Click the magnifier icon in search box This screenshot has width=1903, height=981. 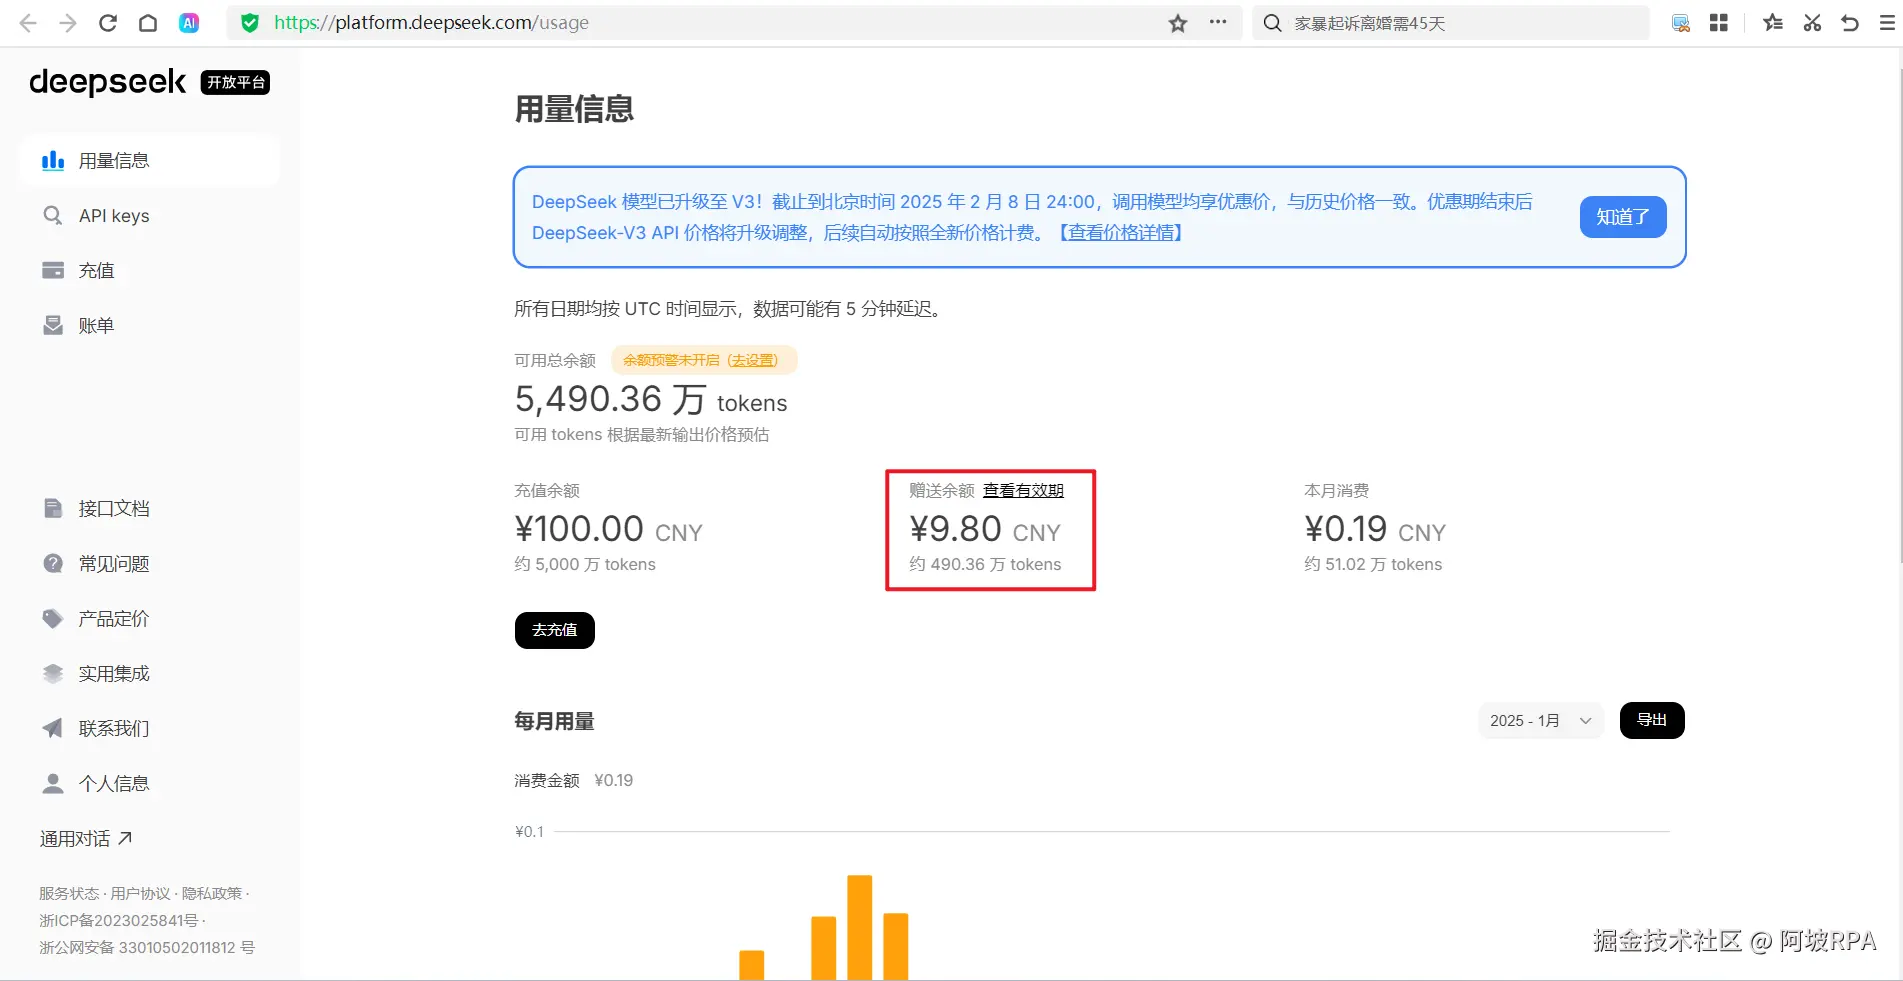[1272, 23]
